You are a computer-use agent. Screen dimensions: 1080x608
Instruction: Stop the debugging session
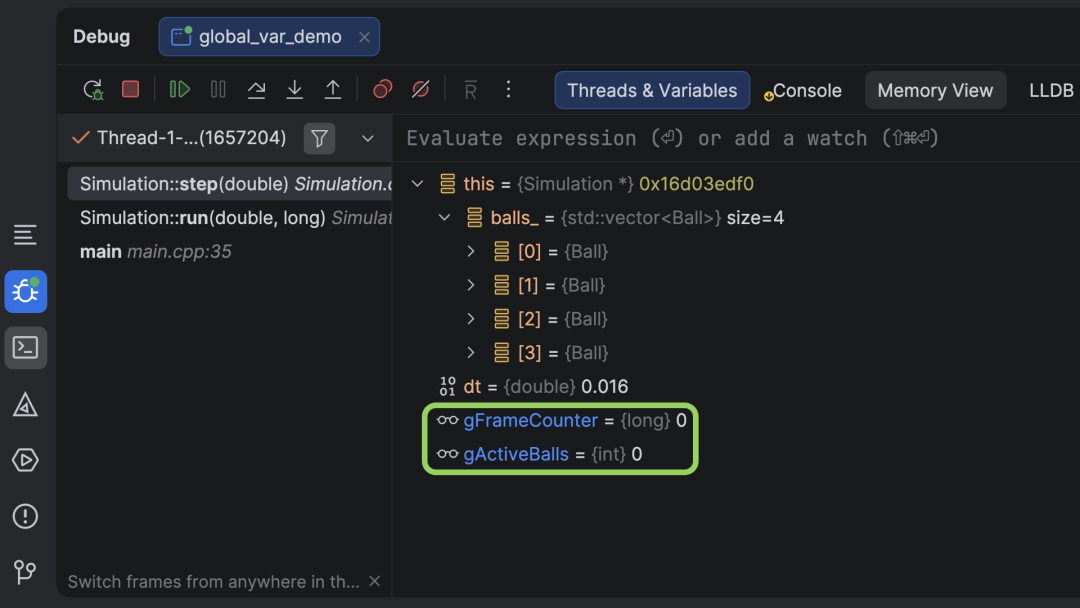[130, 90]
